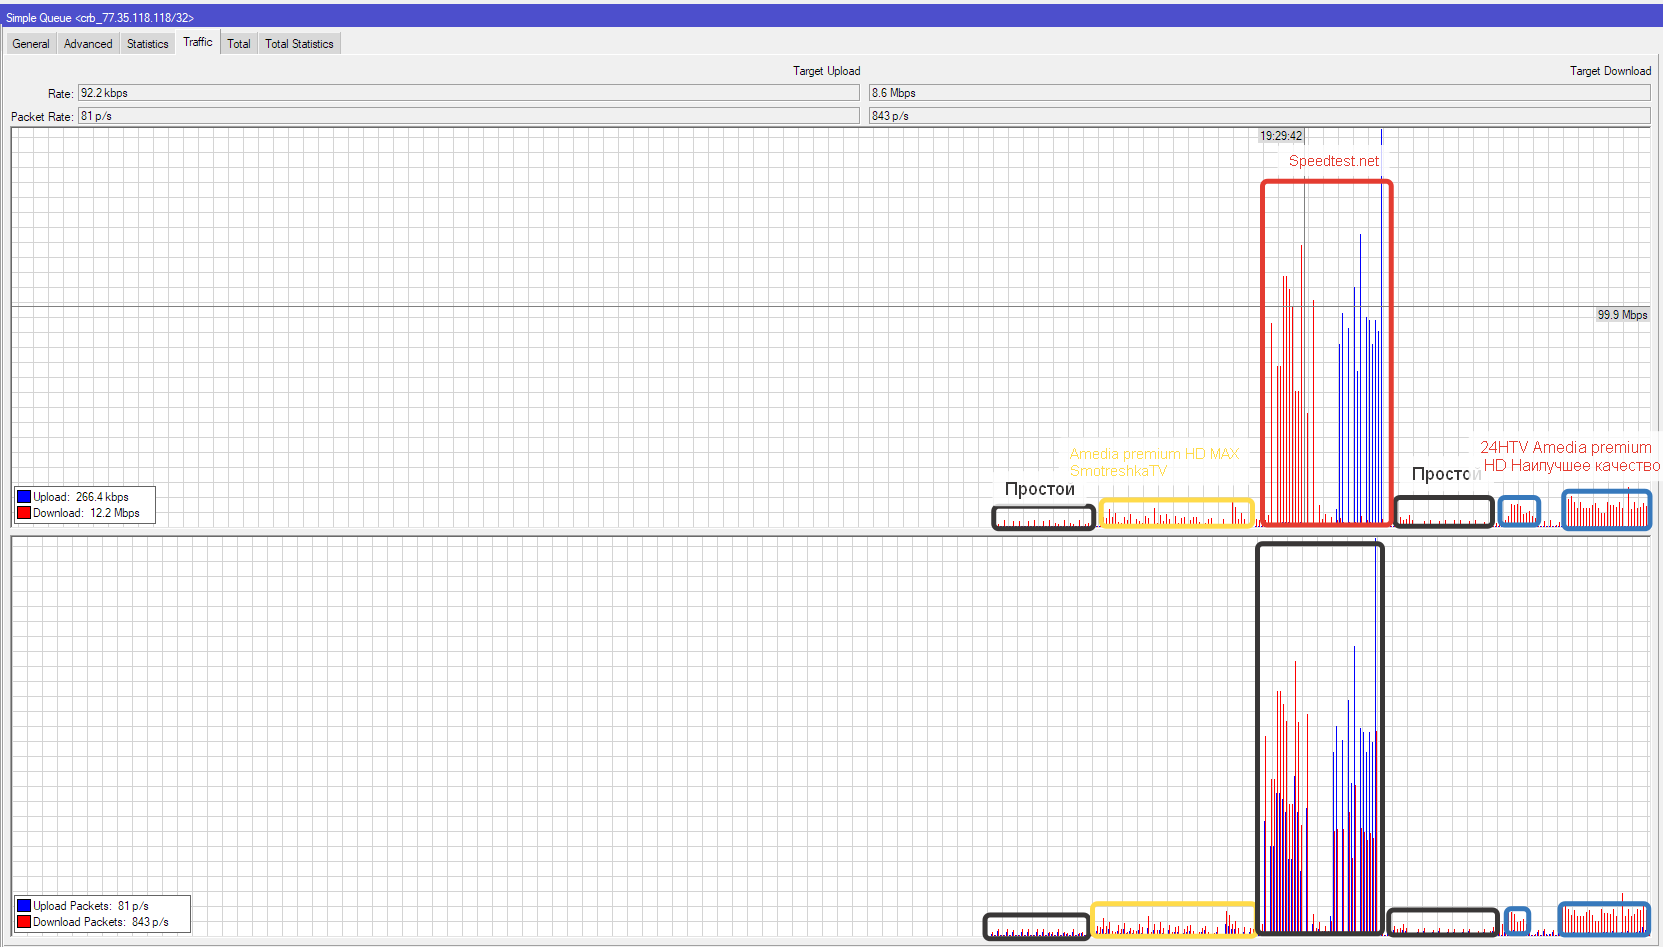Click the Target Download heading

click(x=1610, y=71)
